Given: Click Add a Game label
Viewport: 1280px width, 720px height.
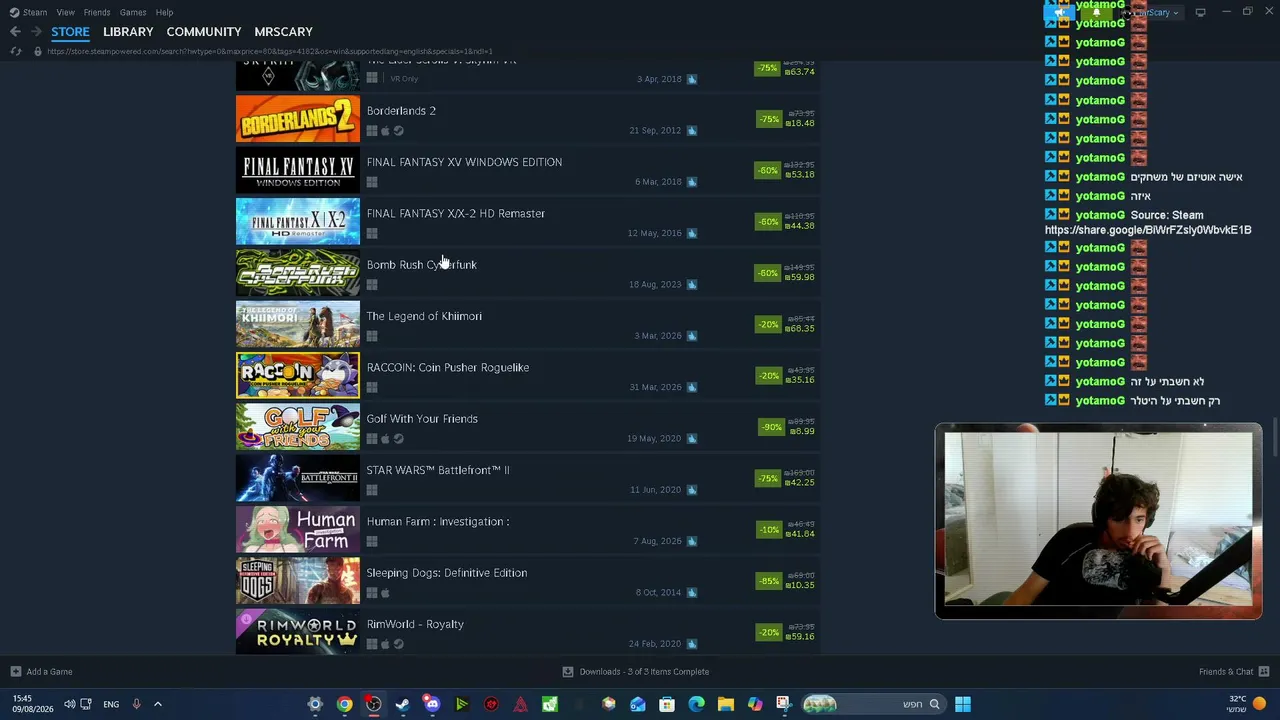Looking at the screenshot, I should click(x=50, y=672).
